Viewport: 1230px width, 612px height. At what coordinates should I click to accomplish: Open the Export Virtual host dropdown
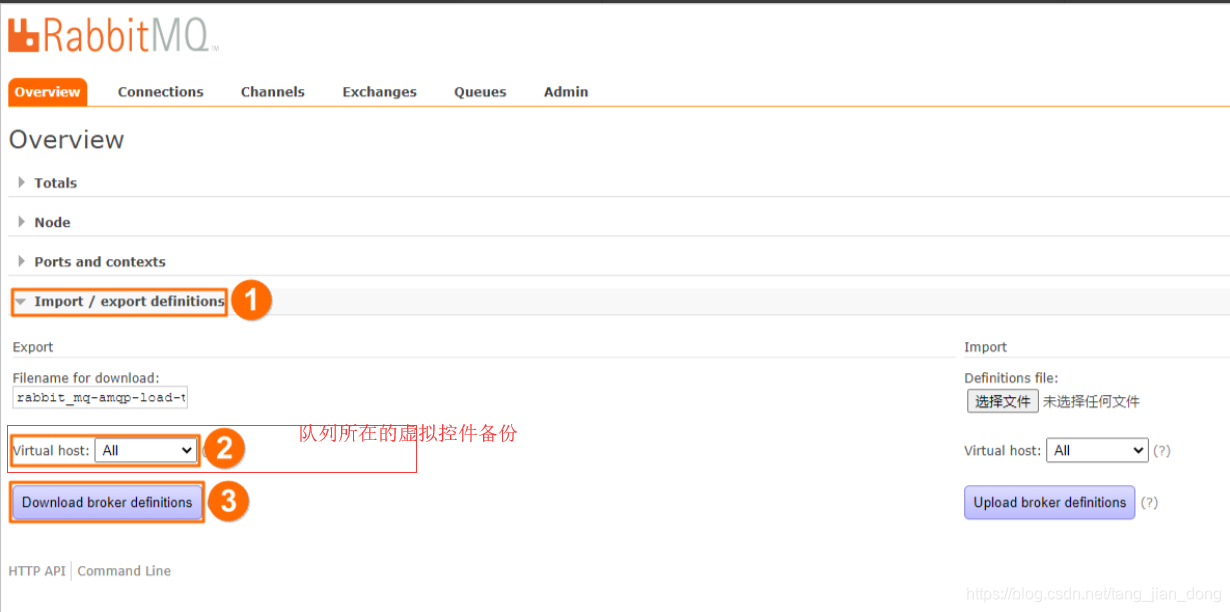click(x=146, y=451)
